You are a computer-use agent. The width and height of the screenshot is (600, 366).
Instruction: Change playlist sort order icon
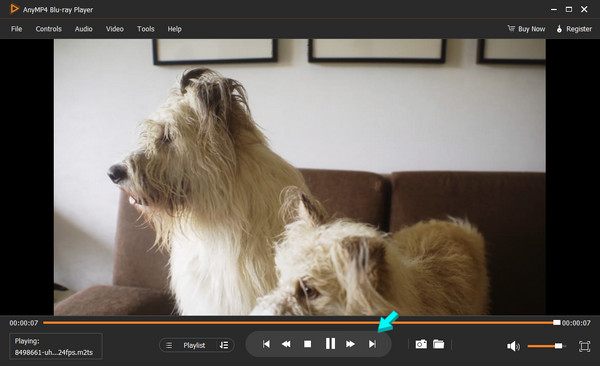224,345
